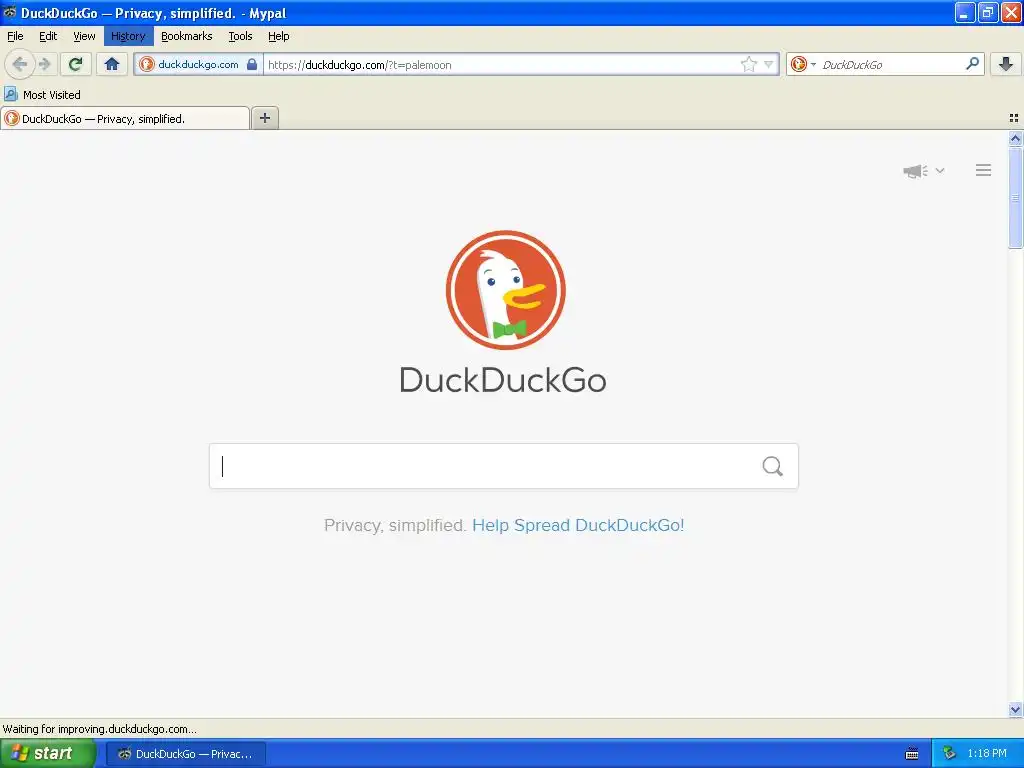Go back using the back arrow
This screenshot has width=1024, height=768.
20,64
